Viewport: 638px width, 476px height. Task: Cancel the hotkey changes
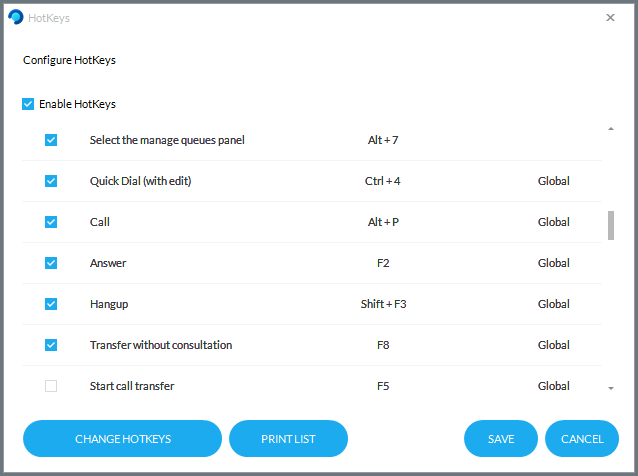click(582, 439)
